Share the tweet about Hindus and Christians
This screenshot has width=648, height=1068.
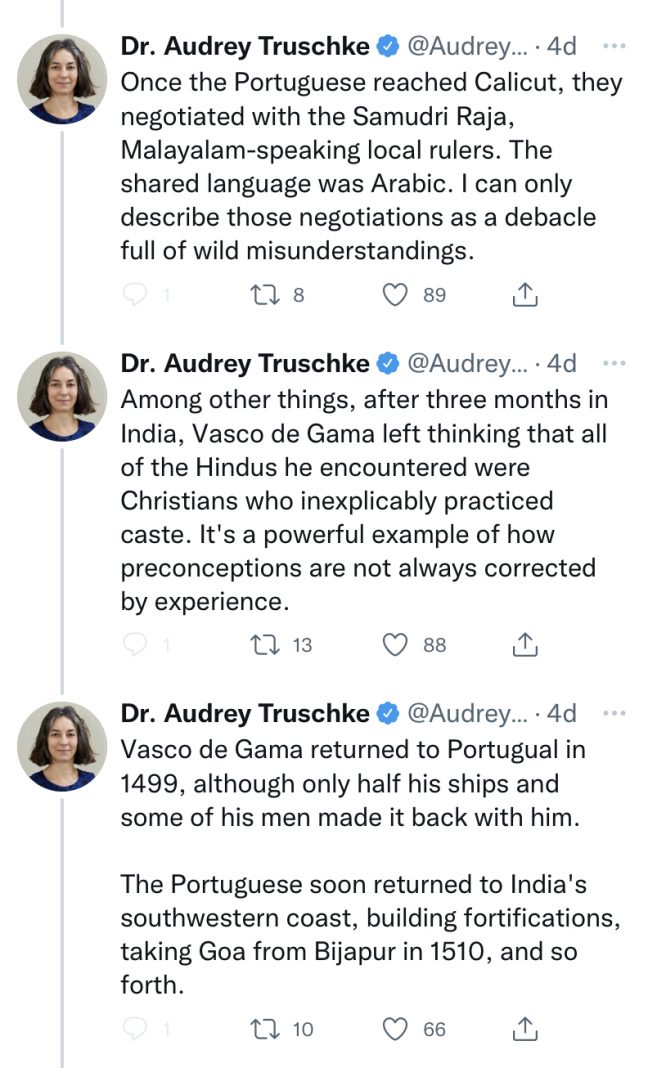[524, 645]
